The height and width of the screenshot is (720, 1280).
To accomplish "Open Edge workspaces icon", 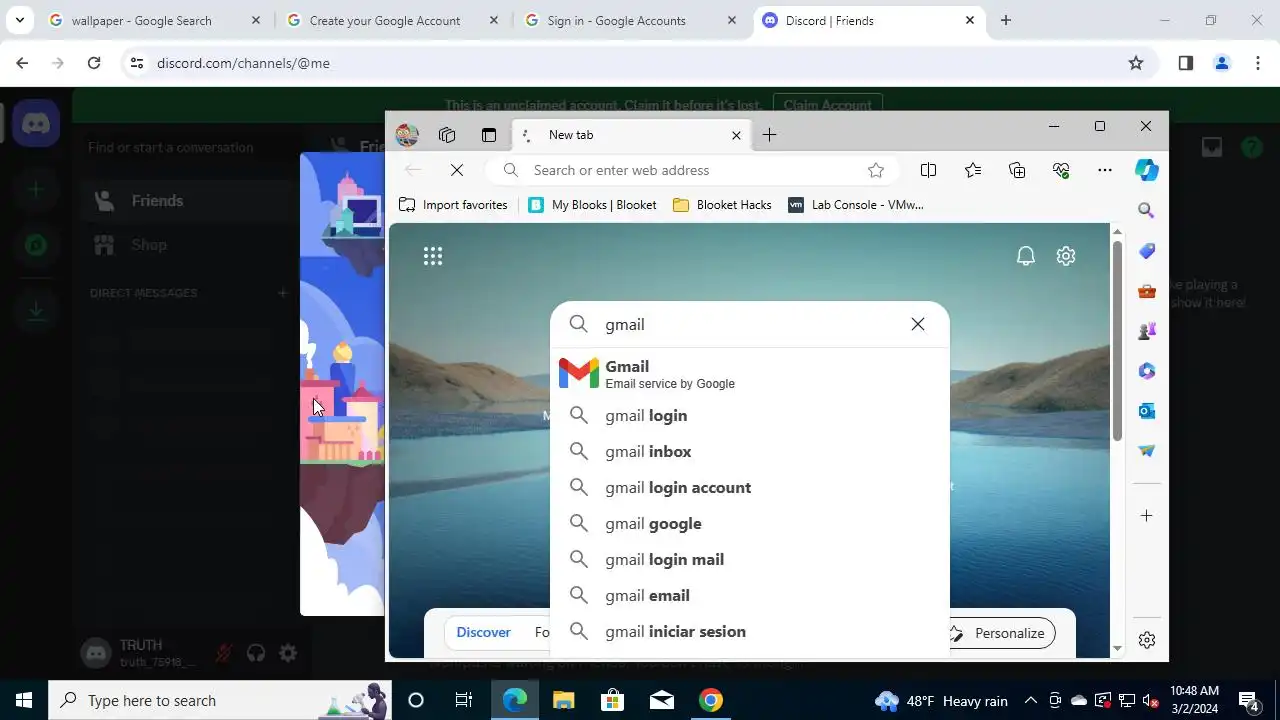I will tap(447, 135).
